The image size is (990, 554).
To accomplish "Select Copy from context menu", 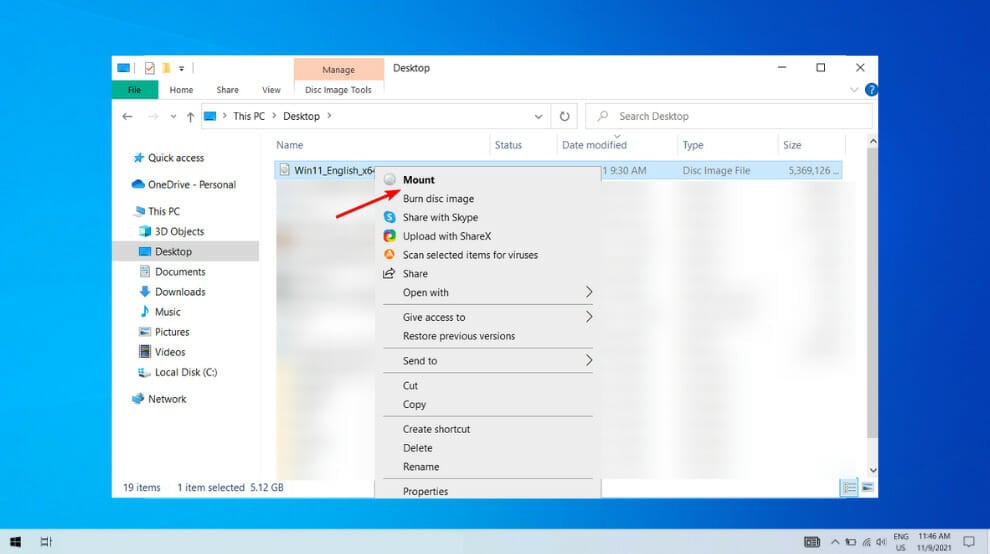I will tap(414, 404).
